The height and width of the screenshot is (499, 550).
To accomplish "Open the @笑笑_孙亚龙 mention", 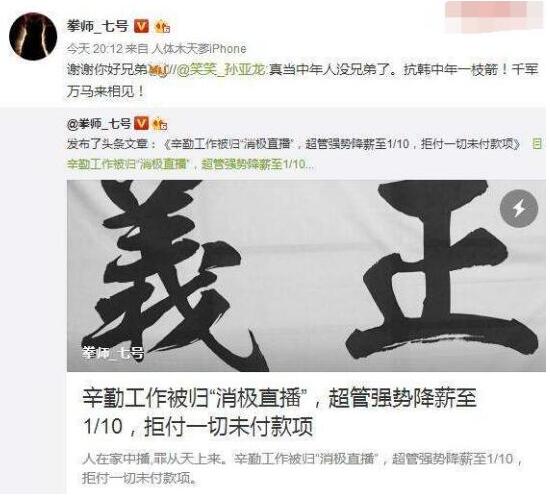I will click(x=220, y=70).
